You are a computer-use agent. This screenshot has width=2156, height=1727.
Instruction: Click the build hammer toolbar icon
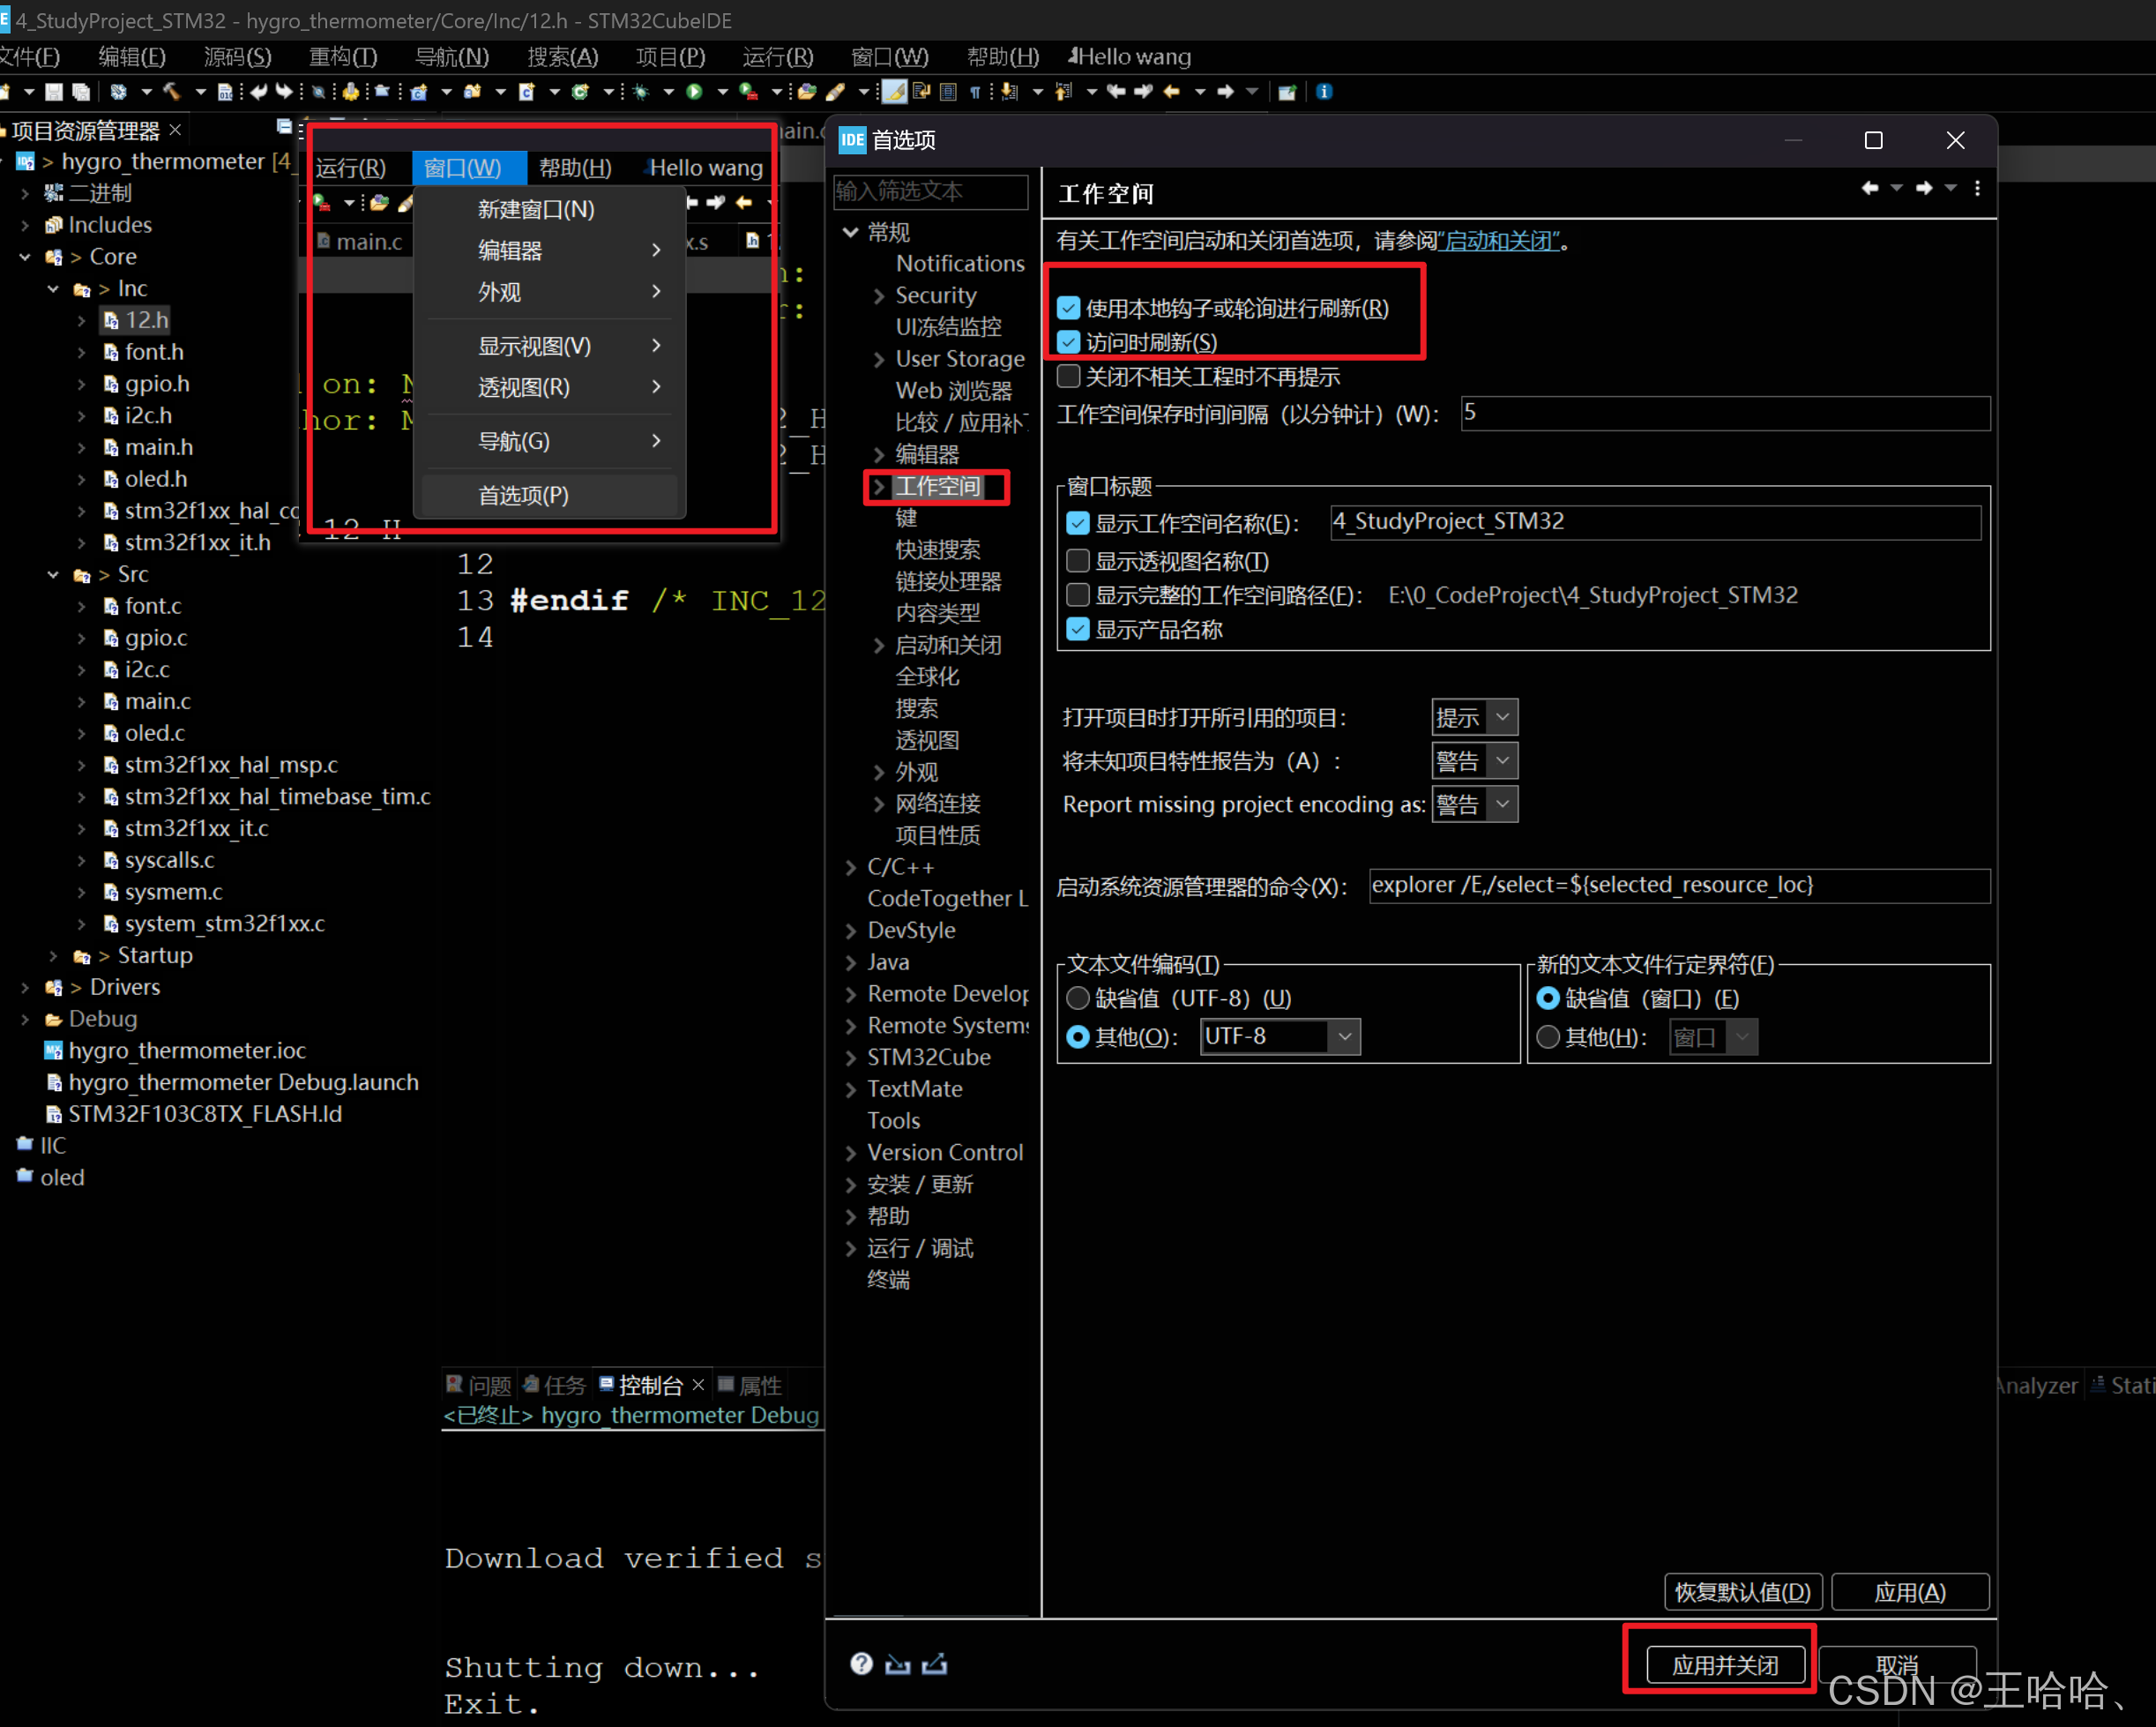(x=172, y=92)
